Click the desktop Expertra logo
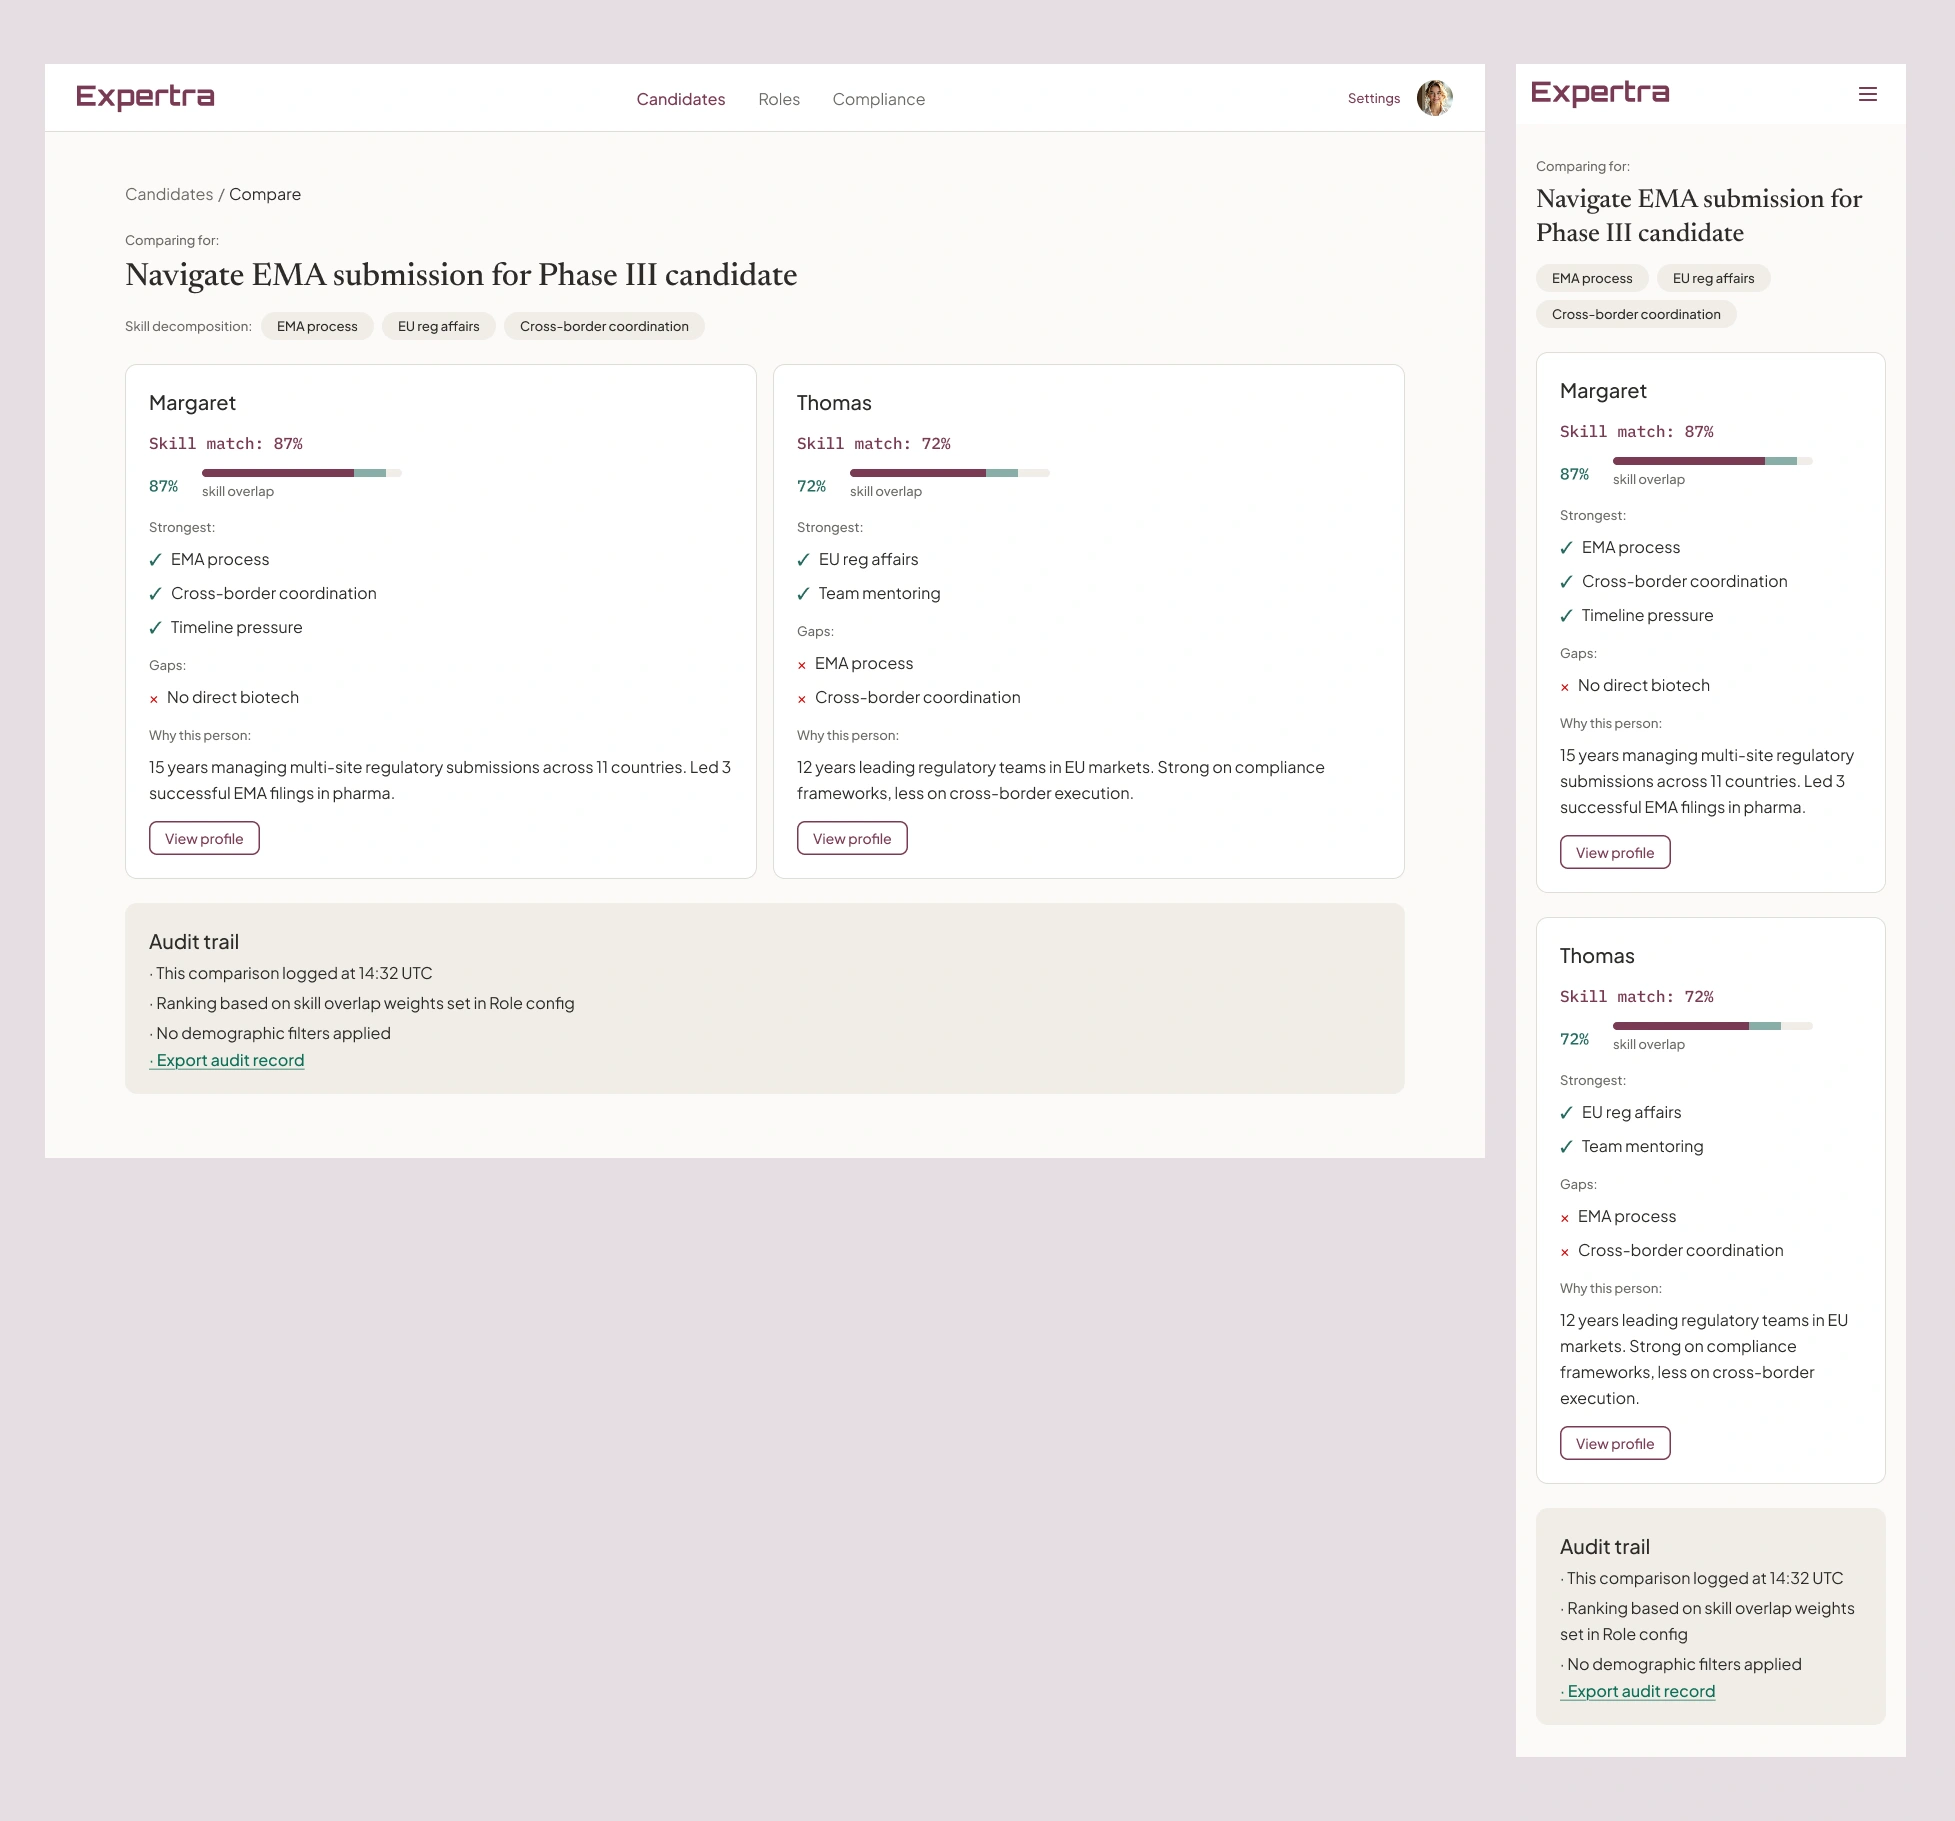 (145, 97)
